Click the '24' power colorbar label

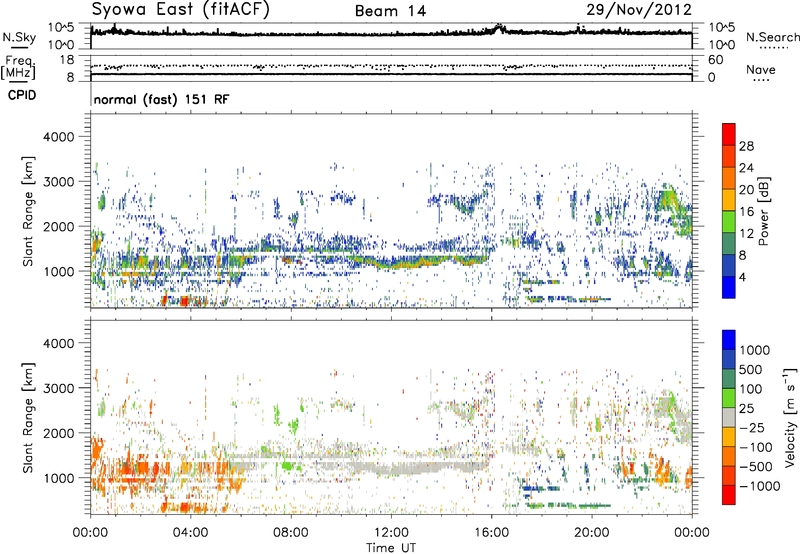click(746, 168)
